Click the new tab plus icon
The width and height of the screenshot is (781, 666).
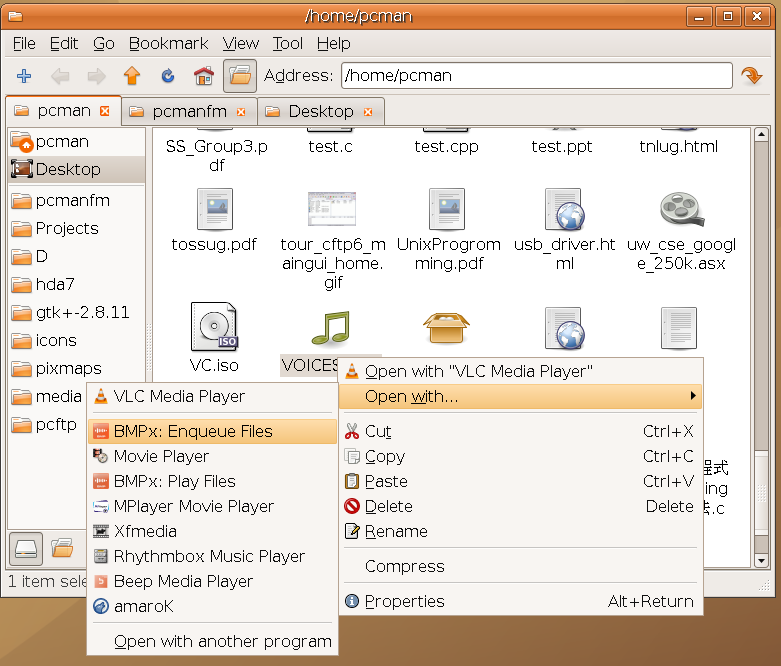point(25,76)
